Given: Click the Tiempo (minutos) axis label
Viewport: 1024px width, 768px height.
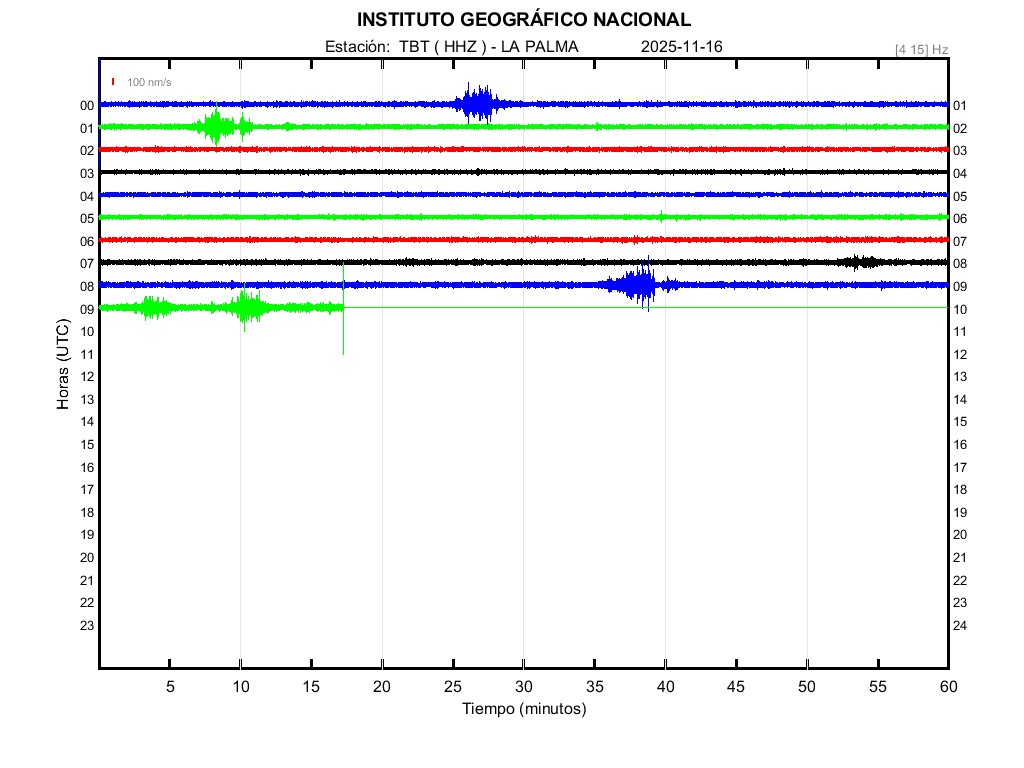Looking at the screenshot, I should click(x=523, y=709).
